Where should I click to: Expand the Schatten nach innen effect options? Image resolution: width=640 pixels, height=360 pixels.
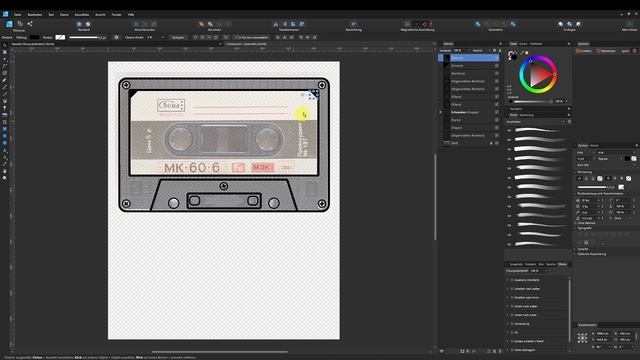point(508,298)
